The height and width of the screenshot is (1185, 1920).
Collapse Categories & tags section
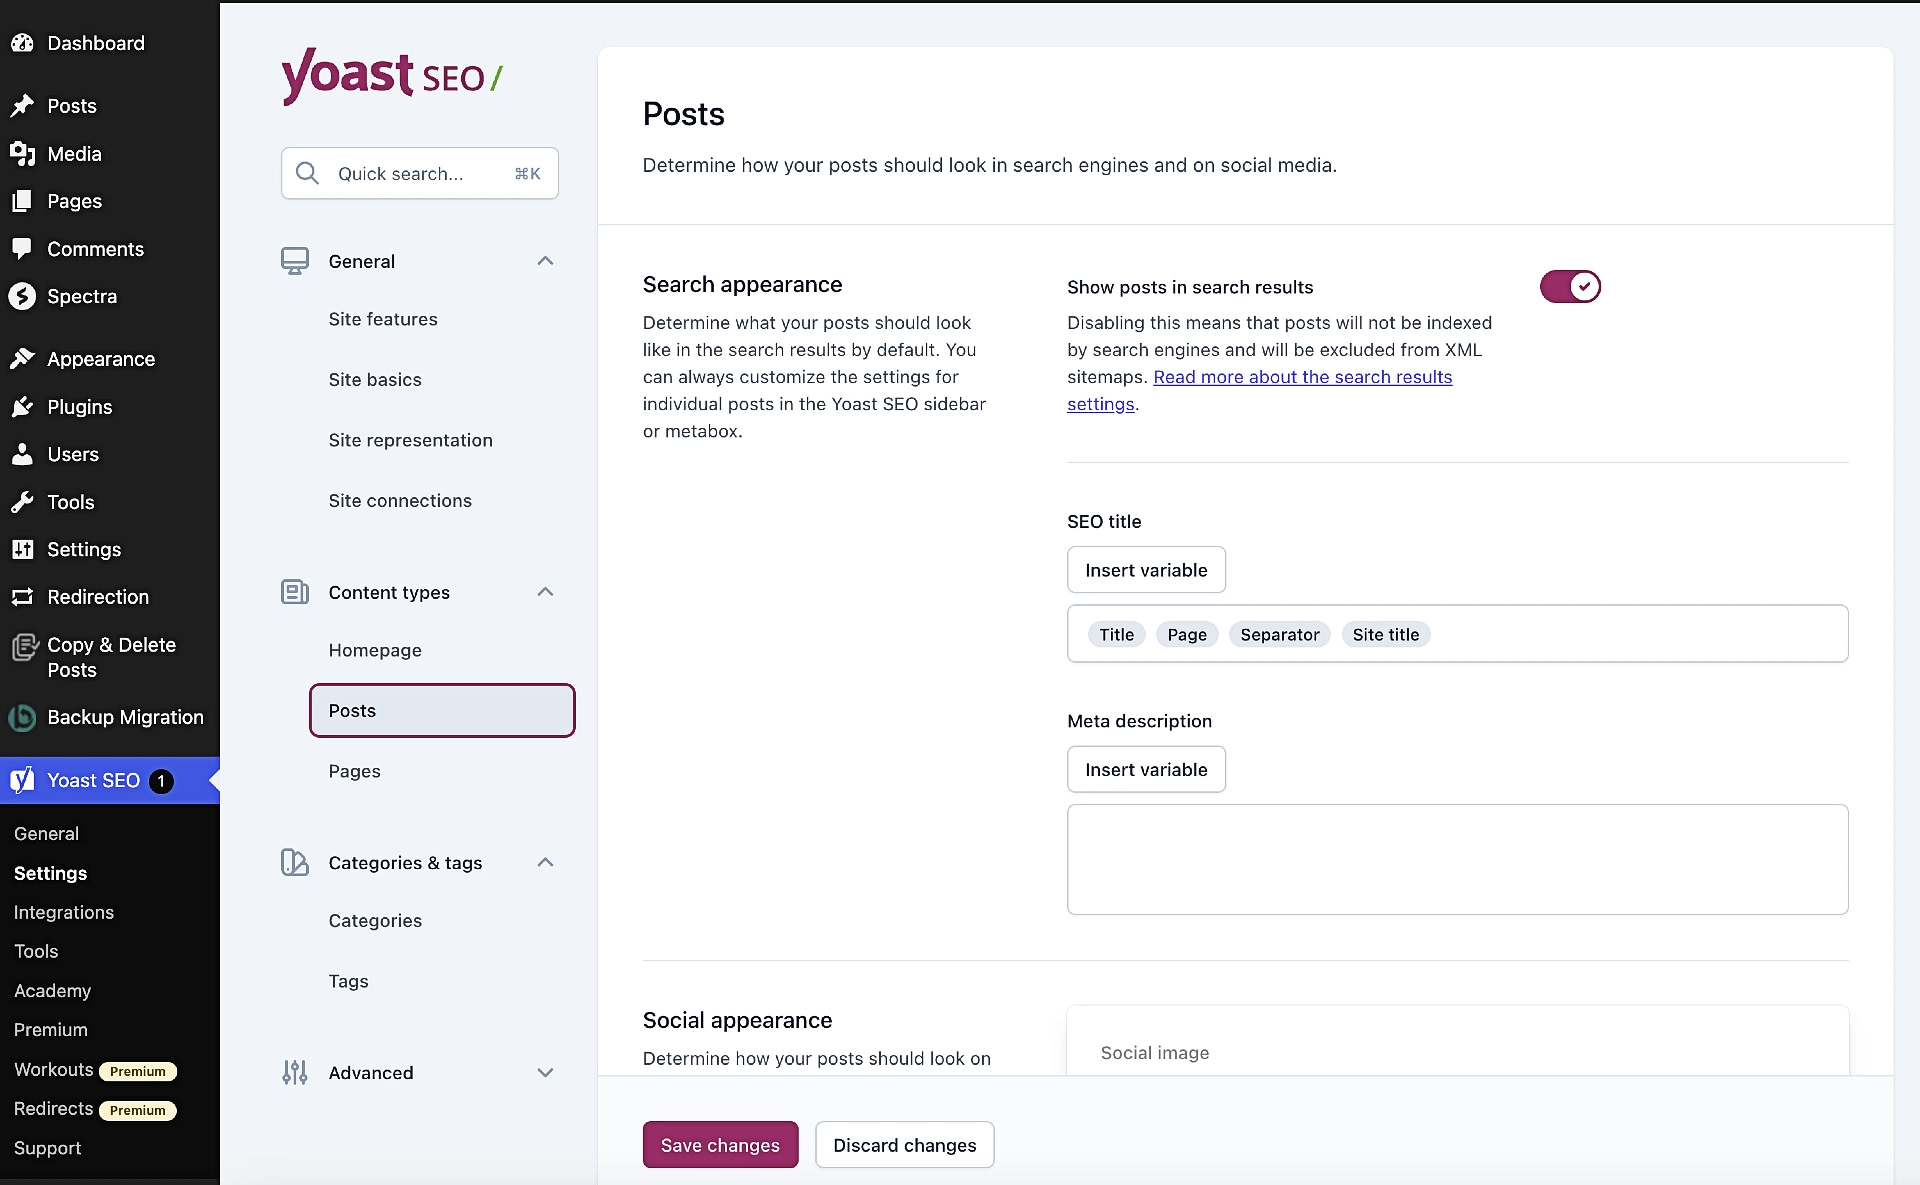click(x=545, y=862)
